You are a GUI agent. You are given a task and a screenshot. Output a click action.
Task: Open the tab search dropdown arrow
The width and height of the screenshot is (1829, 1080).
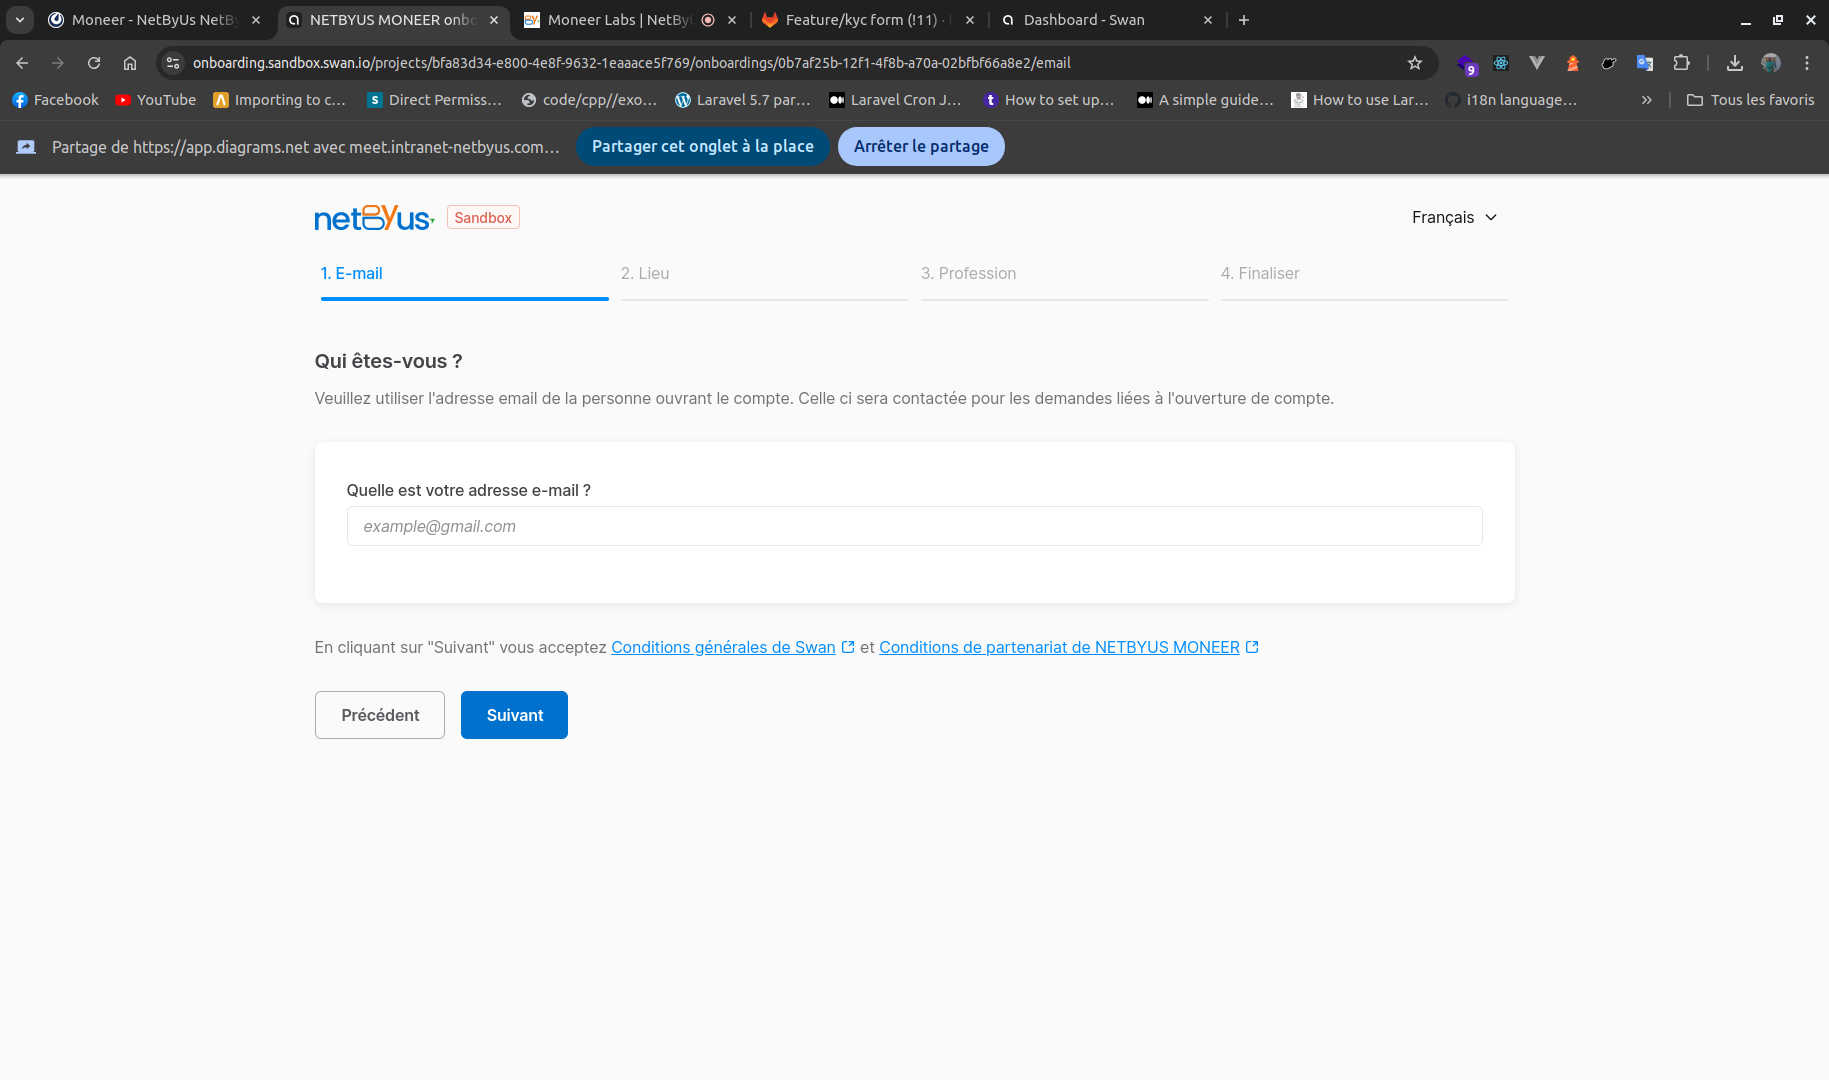click(20, 20)
